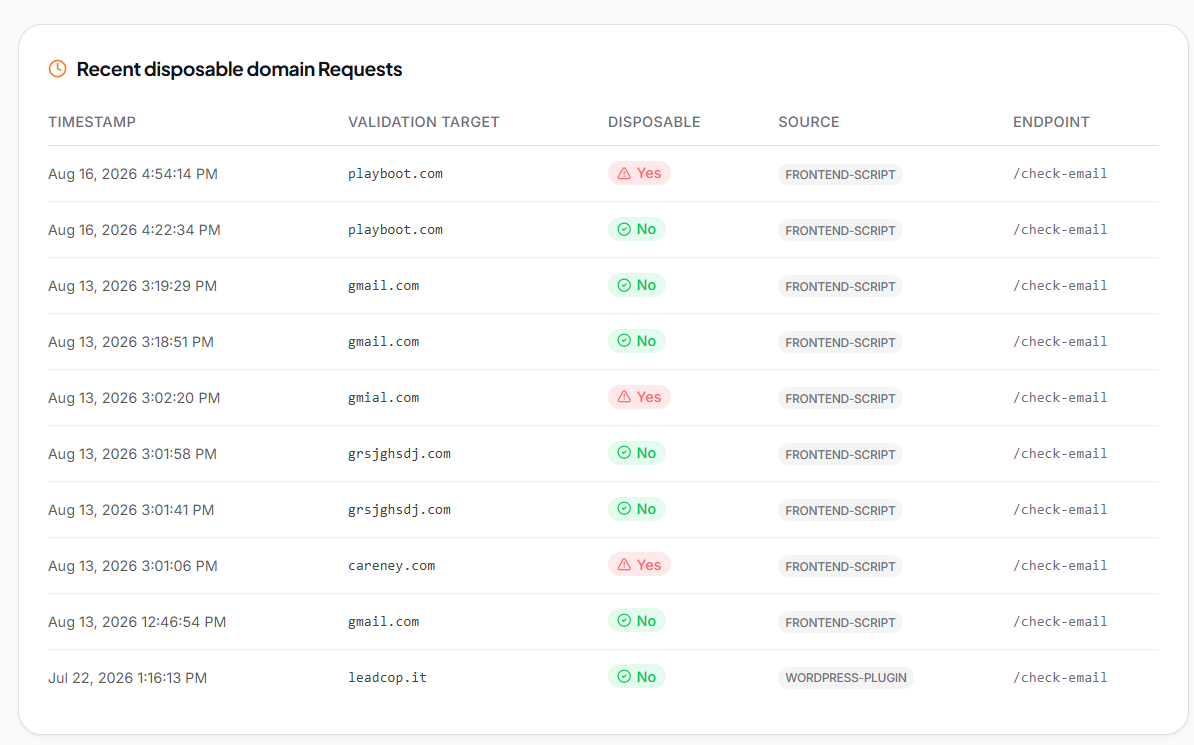Click the clock icon beside Recent disposable domain Requests

58,69
